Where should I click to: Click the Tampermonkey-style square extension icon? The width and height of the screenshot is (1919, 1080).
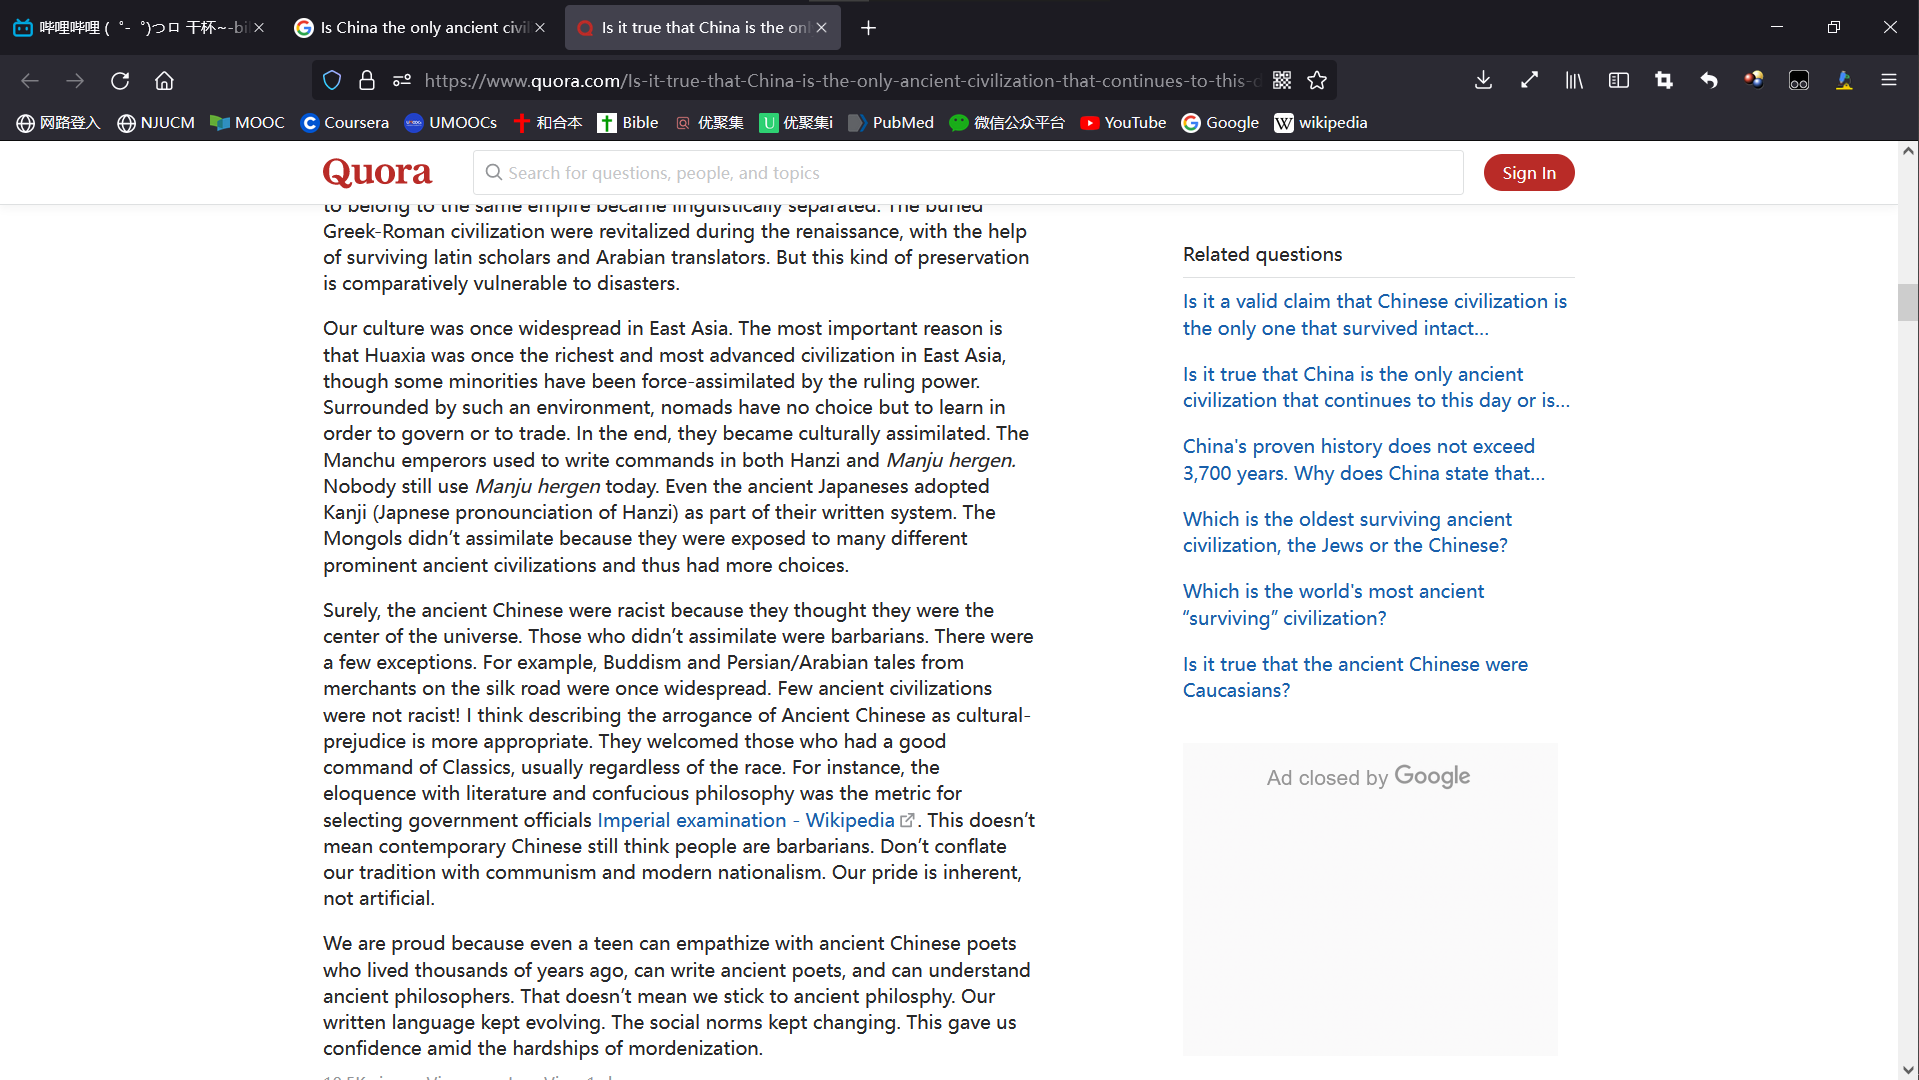[1799, 81]
